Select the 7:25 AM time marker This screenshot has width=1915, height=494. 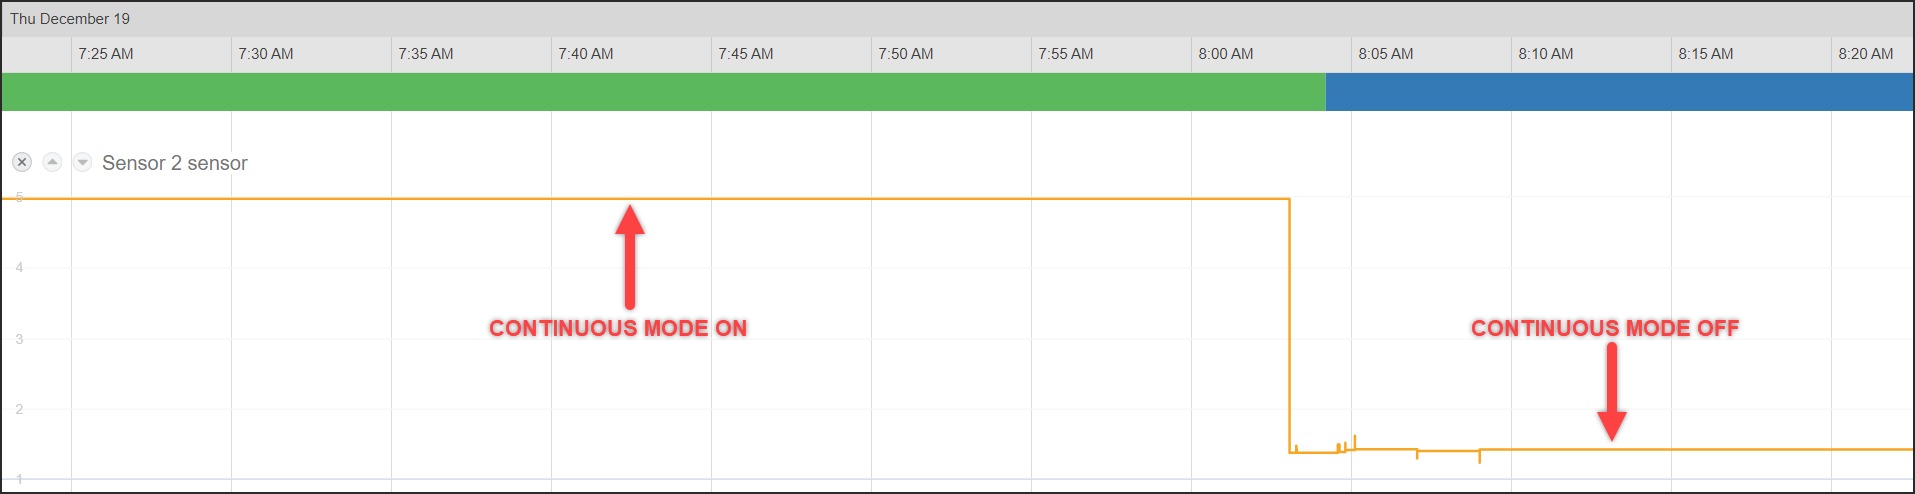pos(106,54)
